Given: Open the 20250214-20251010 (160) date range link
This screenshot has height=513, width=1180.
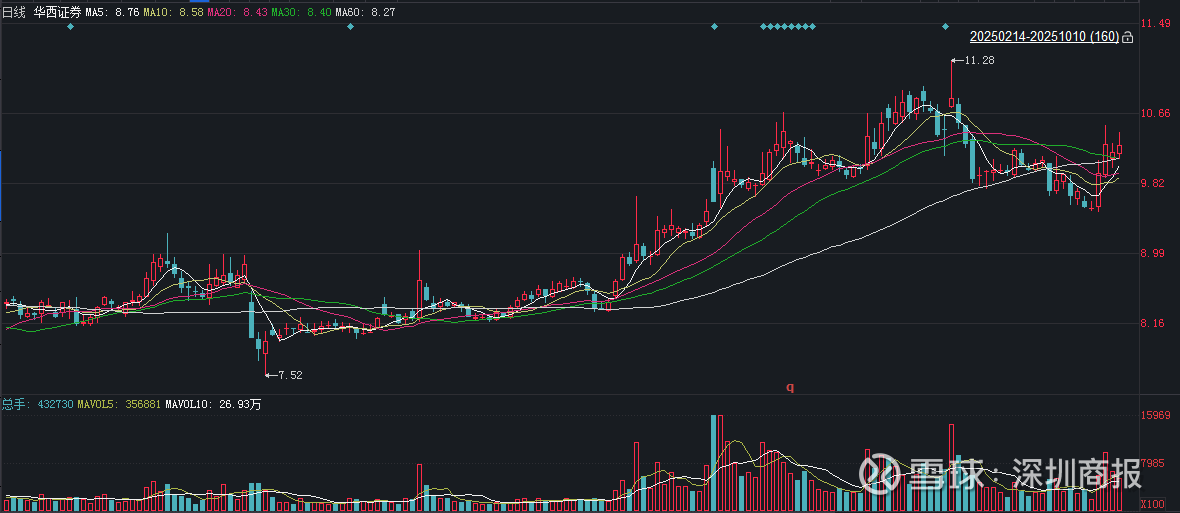Looking at the screenshot, I should point(1044,37).
